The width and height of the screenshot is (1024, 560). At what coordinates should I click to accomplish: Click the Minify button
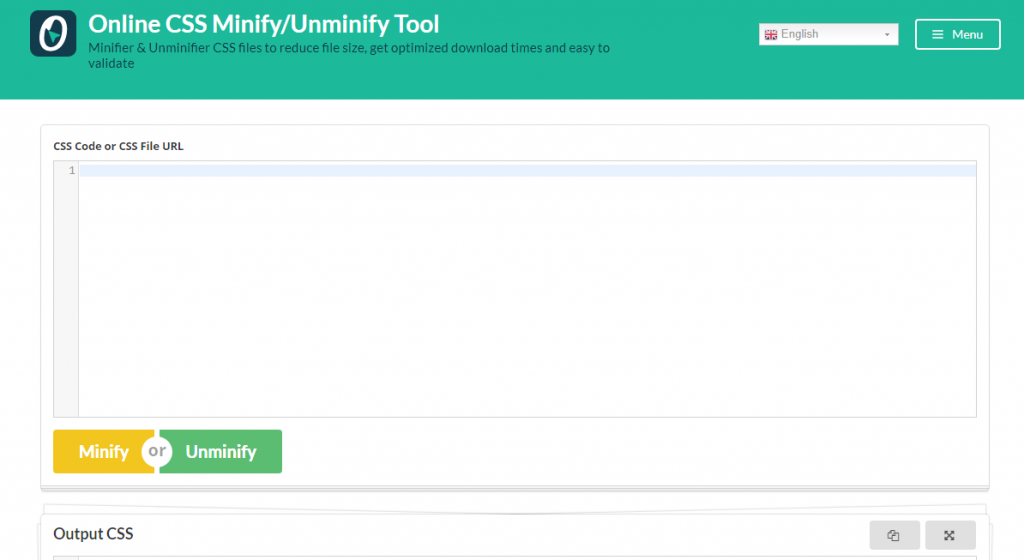tap(104, 451)
